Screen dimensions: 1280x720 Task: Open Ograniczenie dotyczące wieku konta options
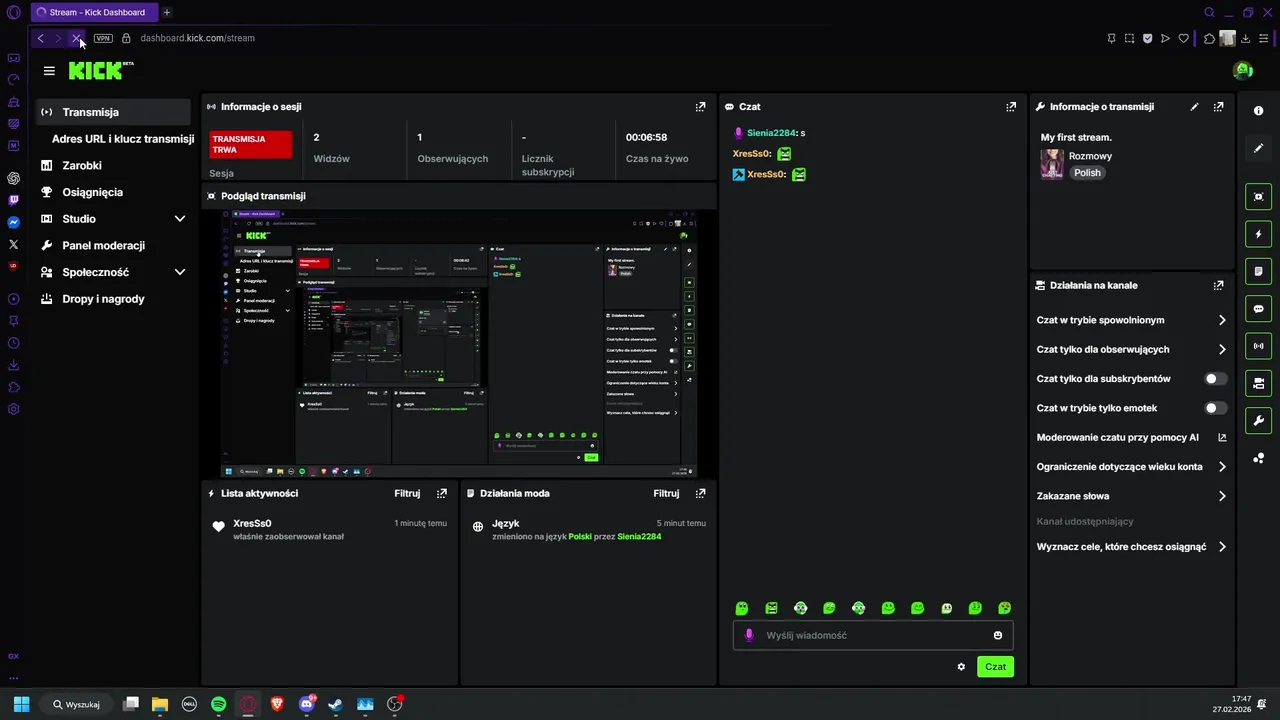point(1132,467)
